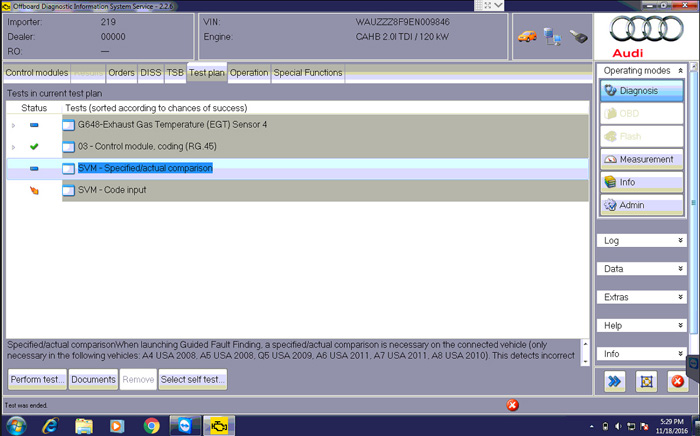Click the volume speaker tray icon

[618, 426]
